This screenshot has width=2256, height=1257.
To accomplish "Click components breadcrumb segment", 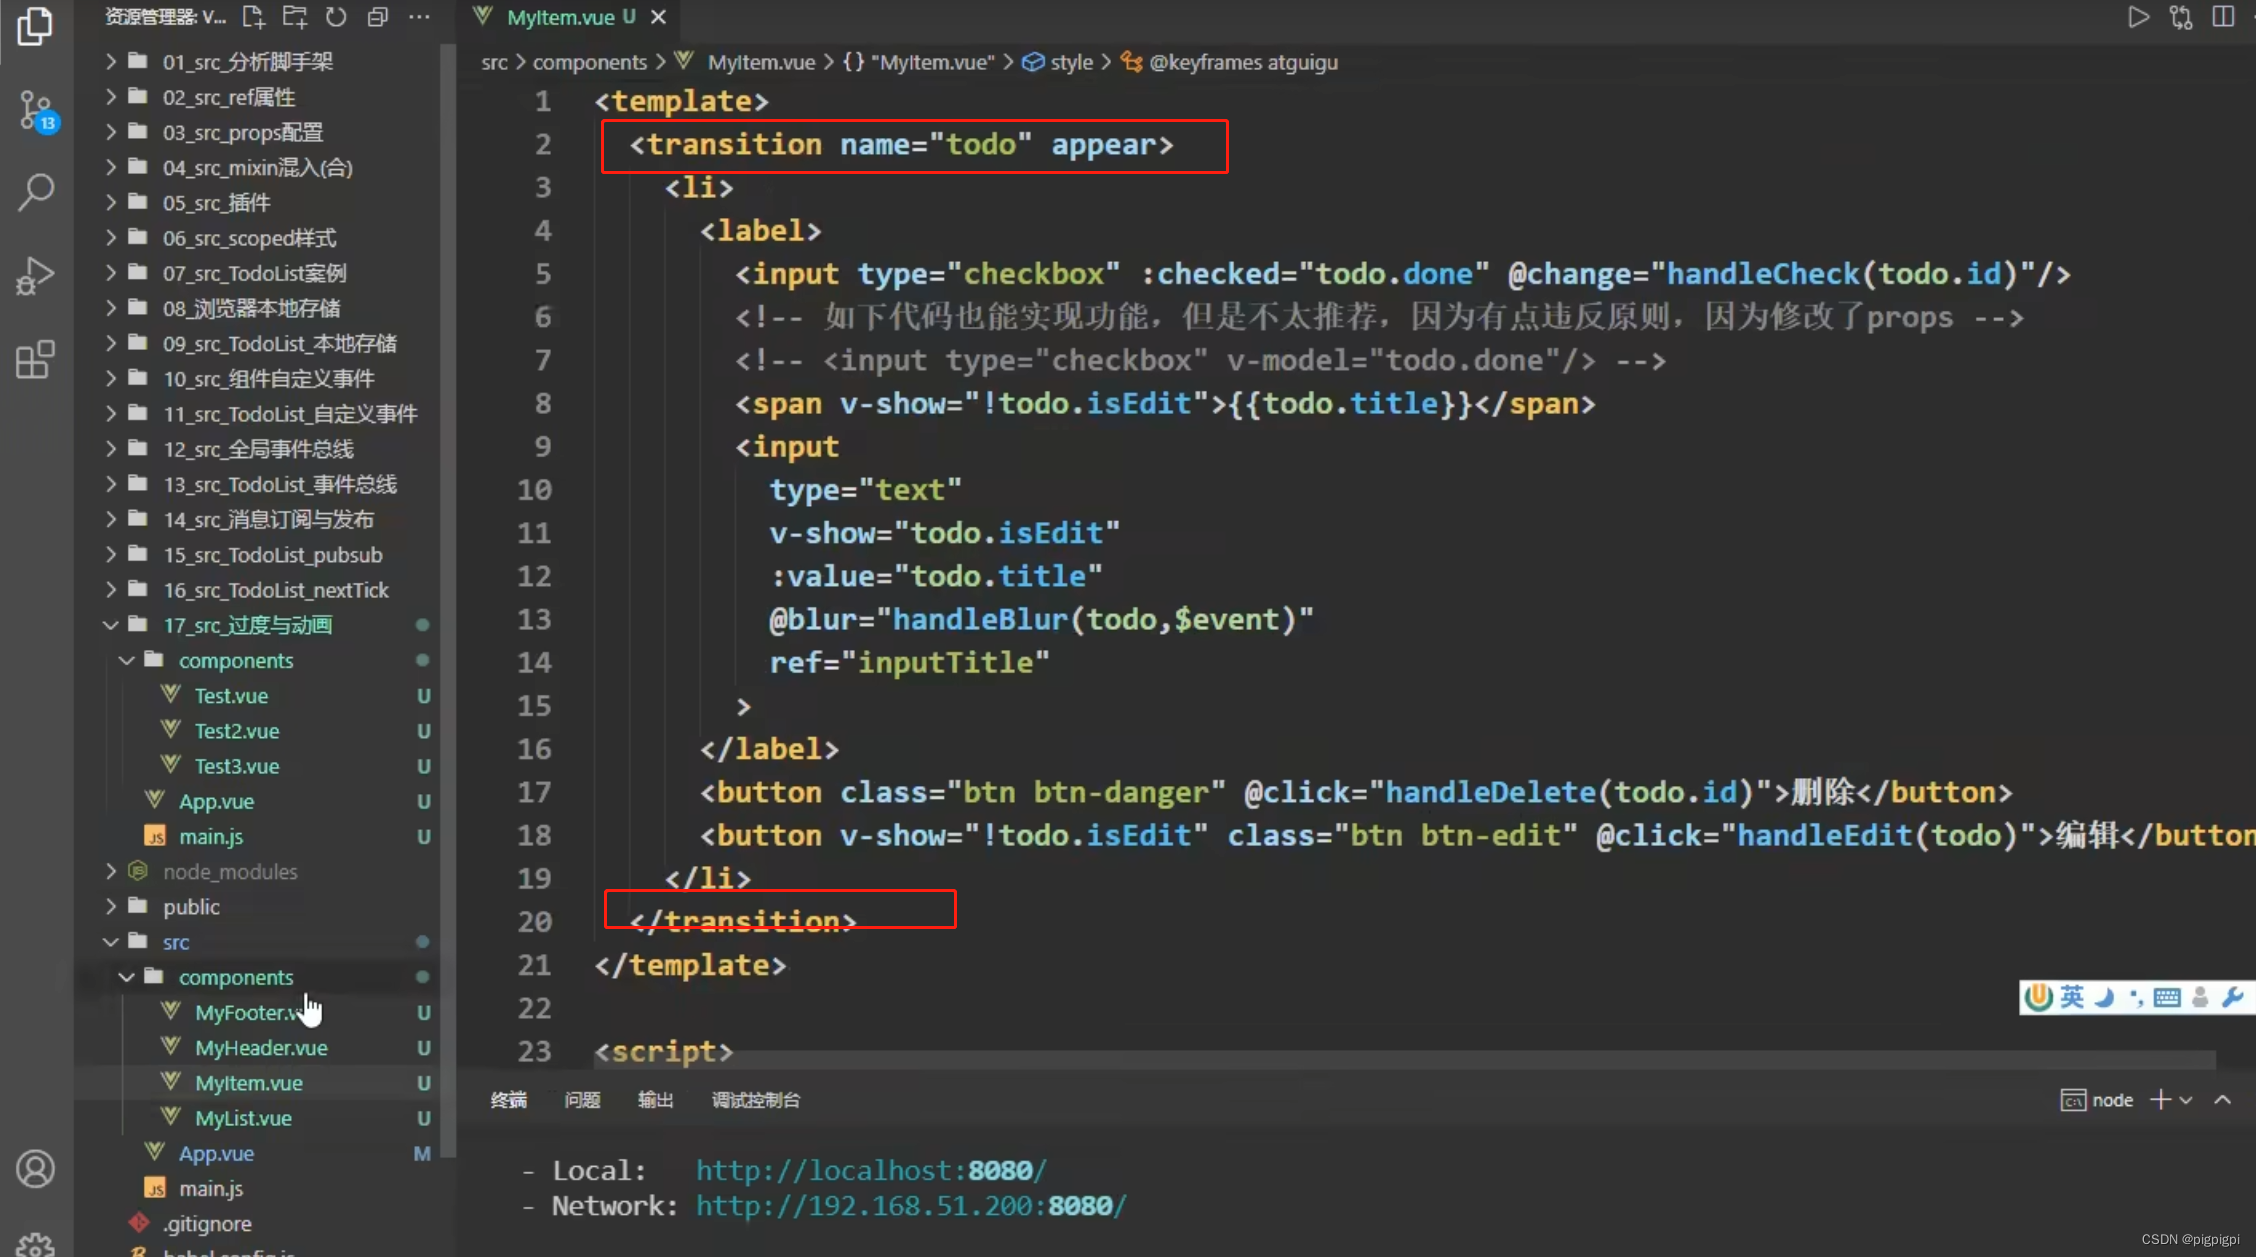I will tap(590, 62).
